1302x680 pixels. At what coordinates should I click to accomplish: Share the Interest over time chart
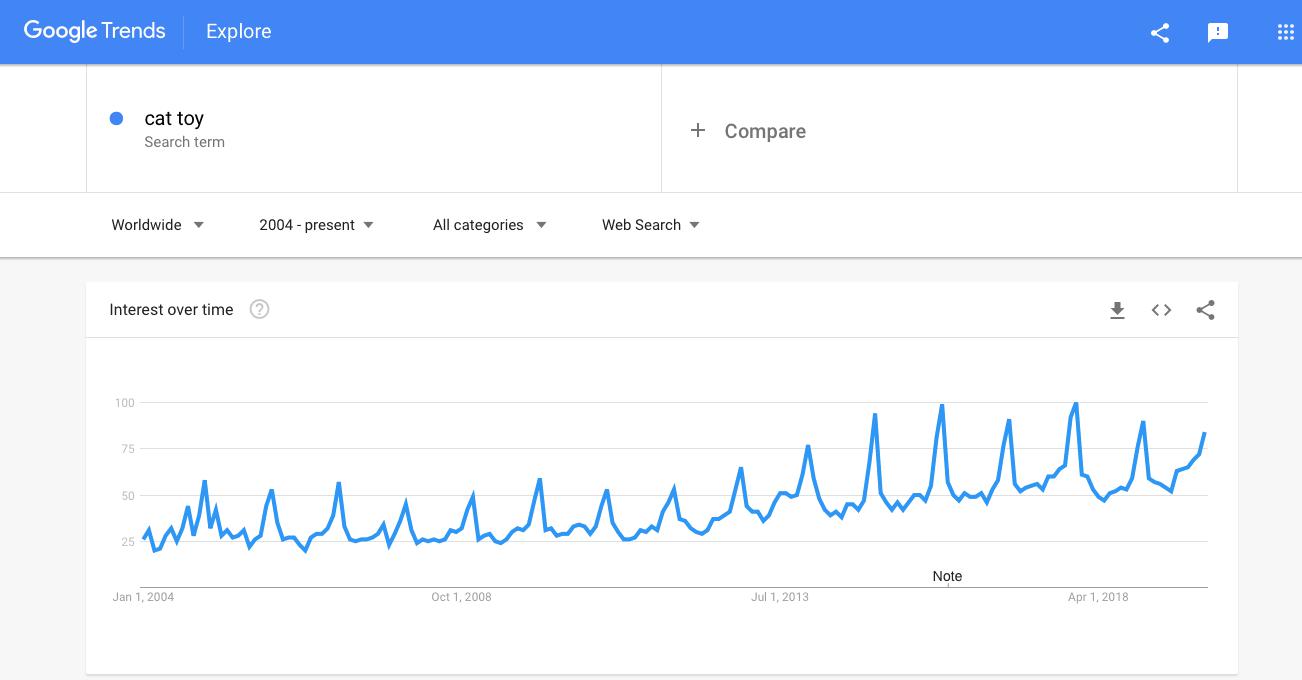coord(1206,310)
